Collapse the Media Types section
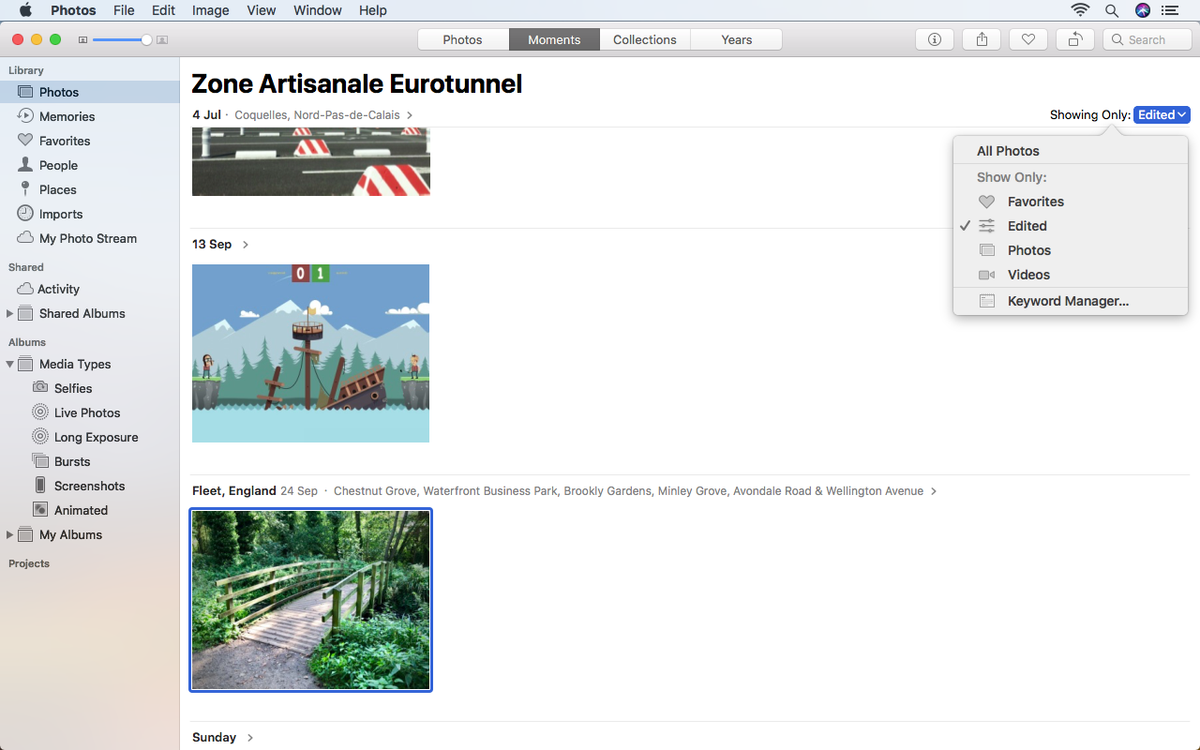The height and width of the screenshot is (750, 1200). pos(10,363)
